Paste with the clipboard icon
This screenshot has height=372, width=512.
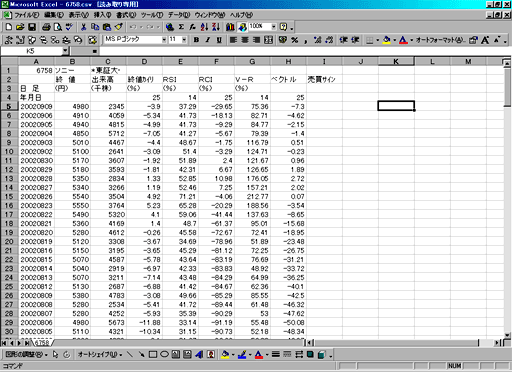point(107,27)
